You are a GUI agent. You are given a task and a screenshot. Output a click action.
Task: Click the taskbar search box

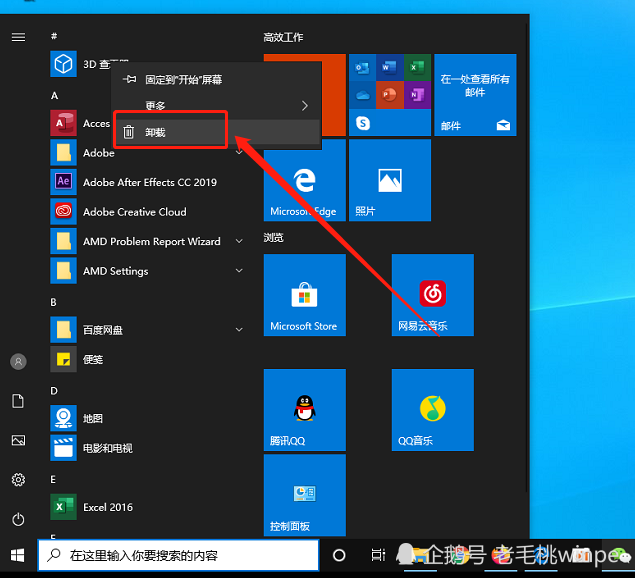(x=178, y=554)
